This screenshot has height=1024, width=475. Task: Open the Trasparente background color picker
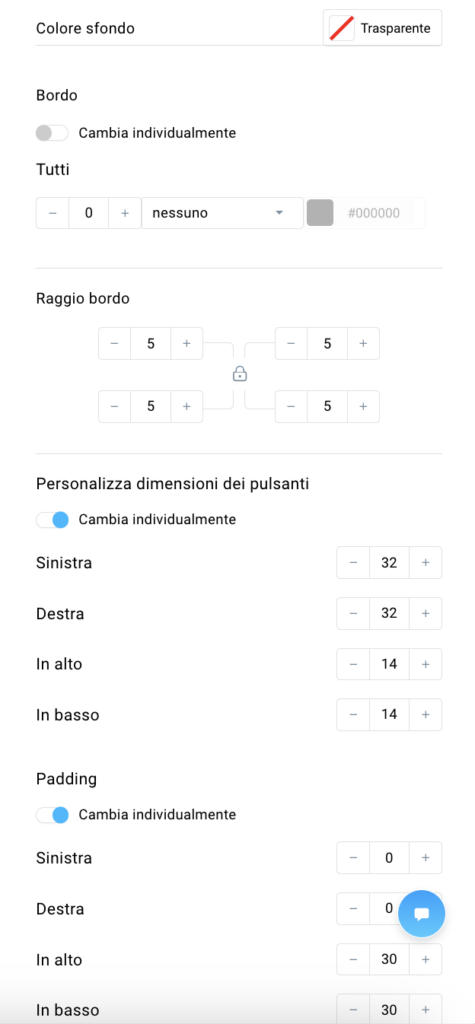point(382,28)
